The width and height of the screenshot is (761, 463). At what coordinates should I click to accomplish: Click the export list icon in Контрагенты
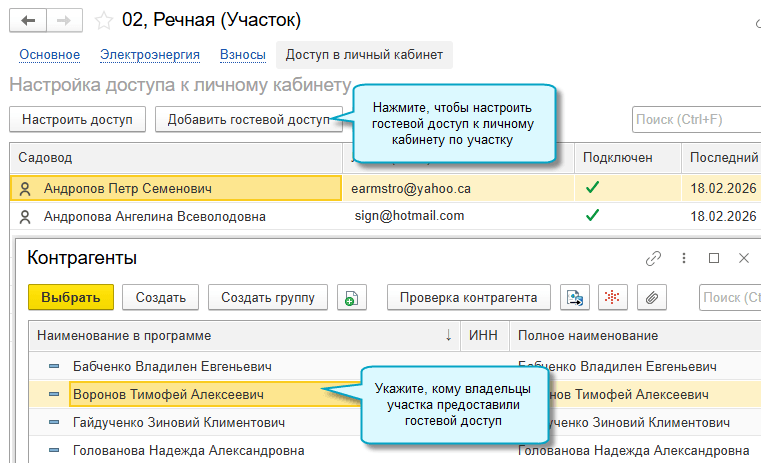click(574, 297)
